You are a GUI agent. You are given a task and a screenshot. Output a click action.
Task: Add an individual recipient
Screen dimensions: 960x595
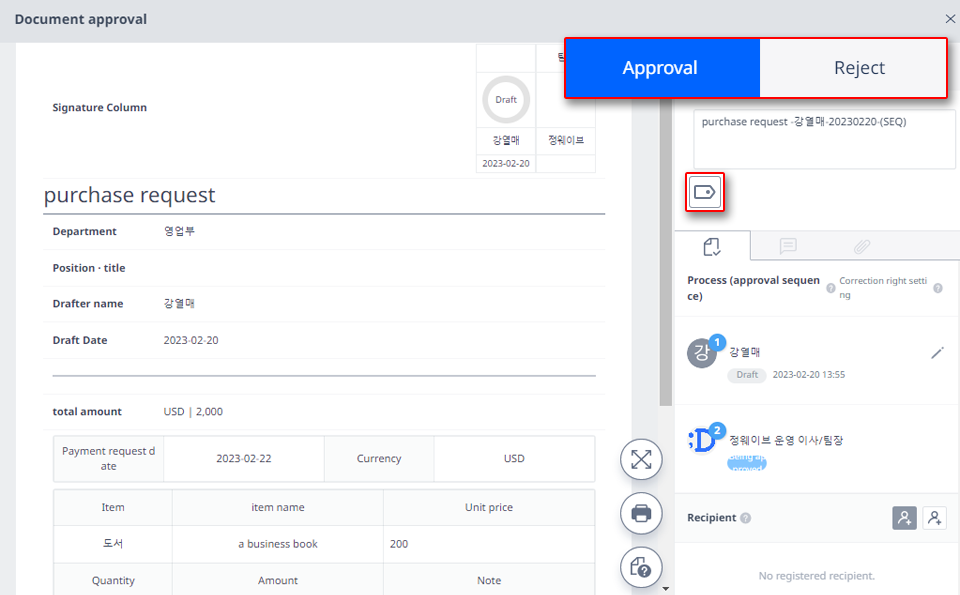pyautogui.click(x=934, y=518)
